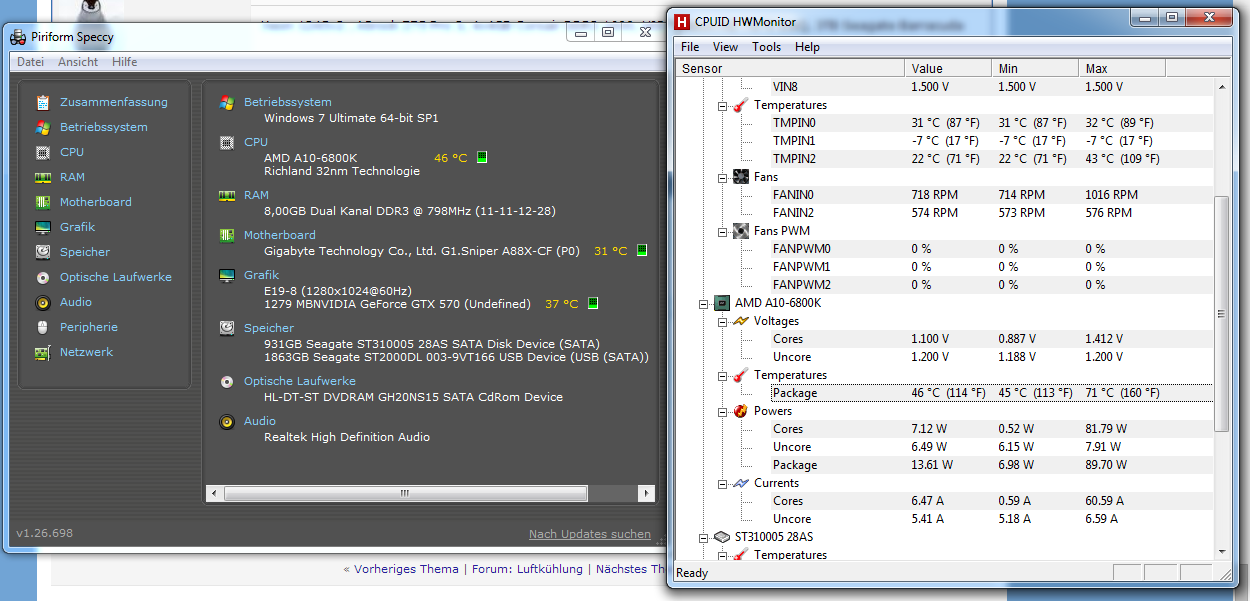Open the Hilfe menu in Speccy
Screen dimensions: 1250x601
coord(125,62)
